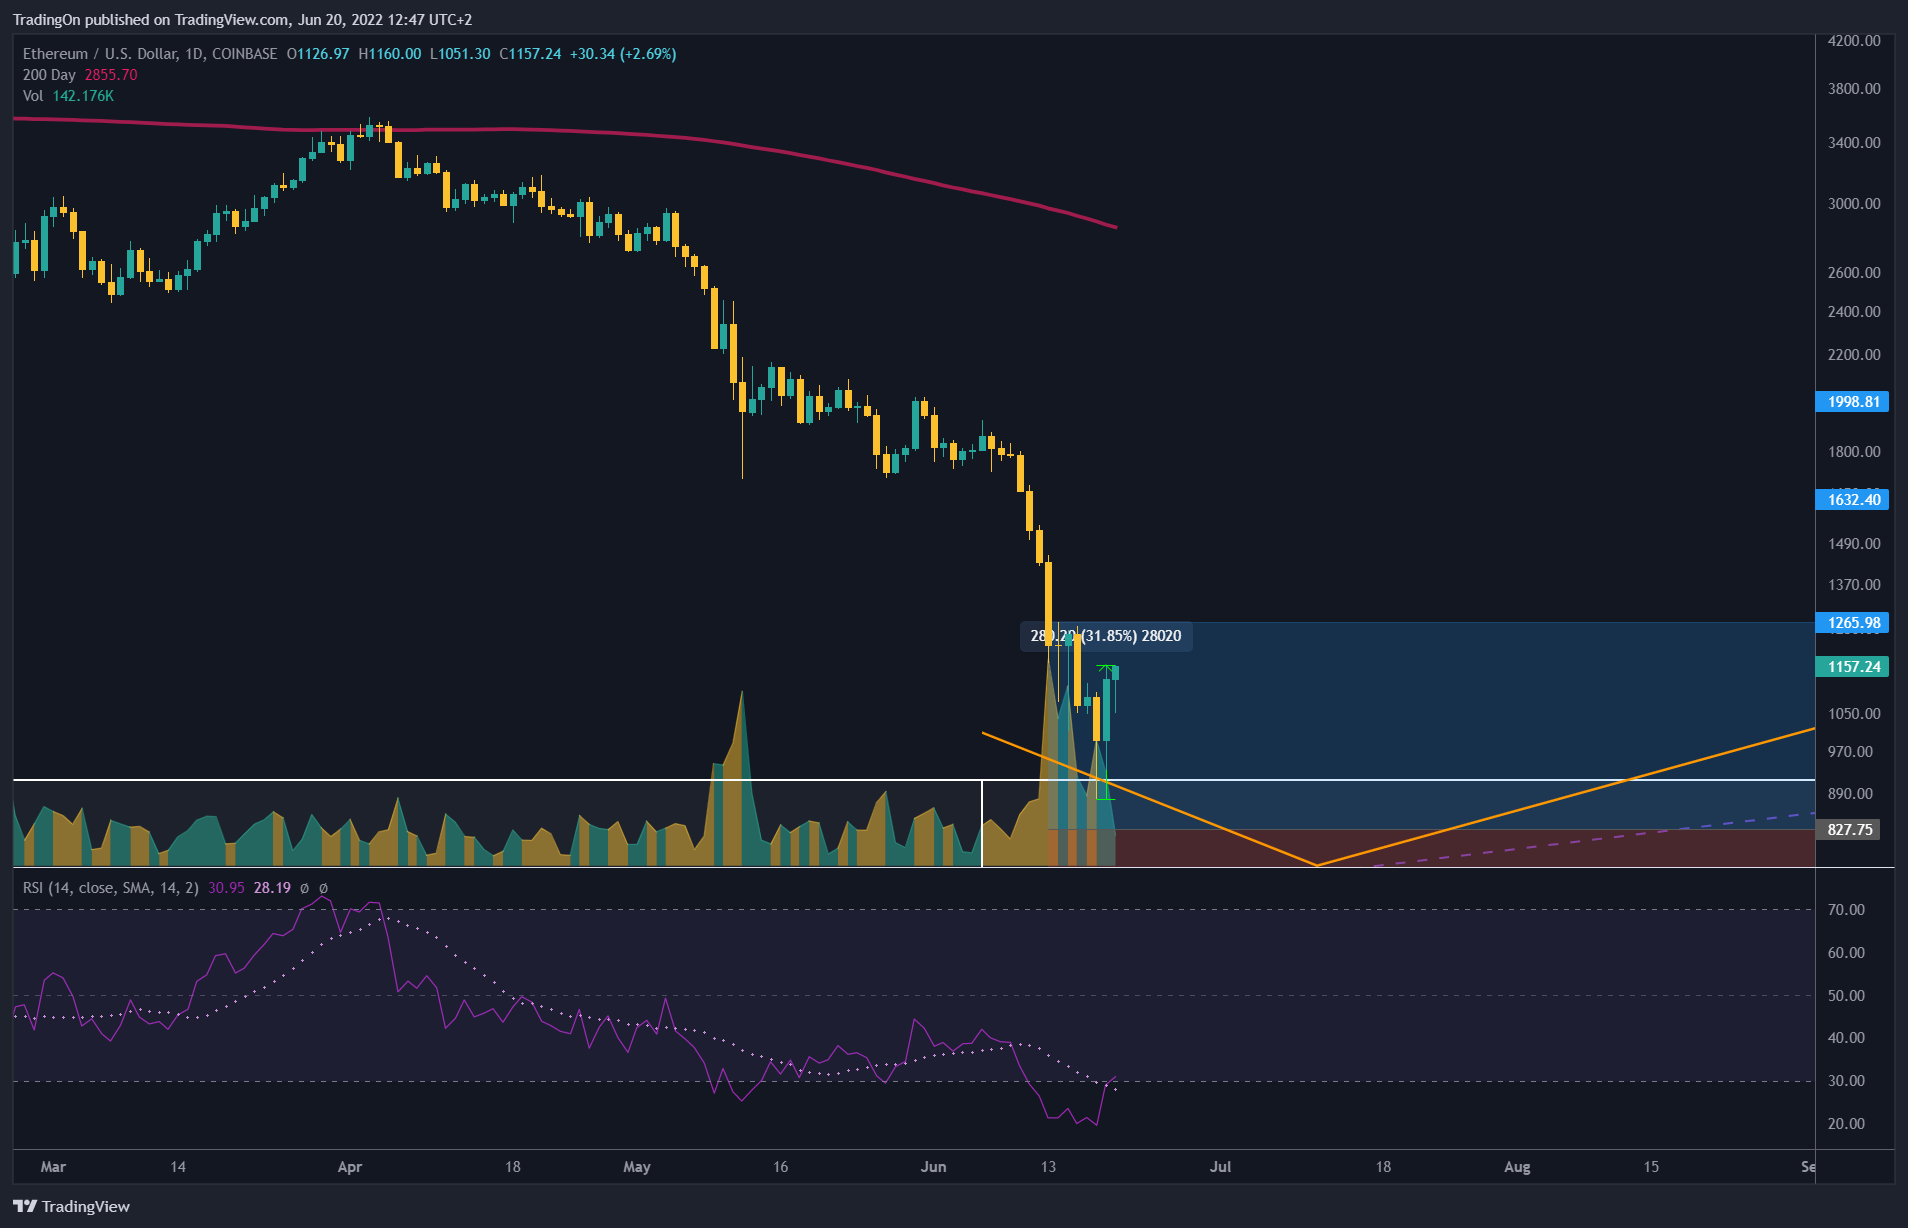
Task: Click the volume value '142.176K'
Action: (83, 96)
